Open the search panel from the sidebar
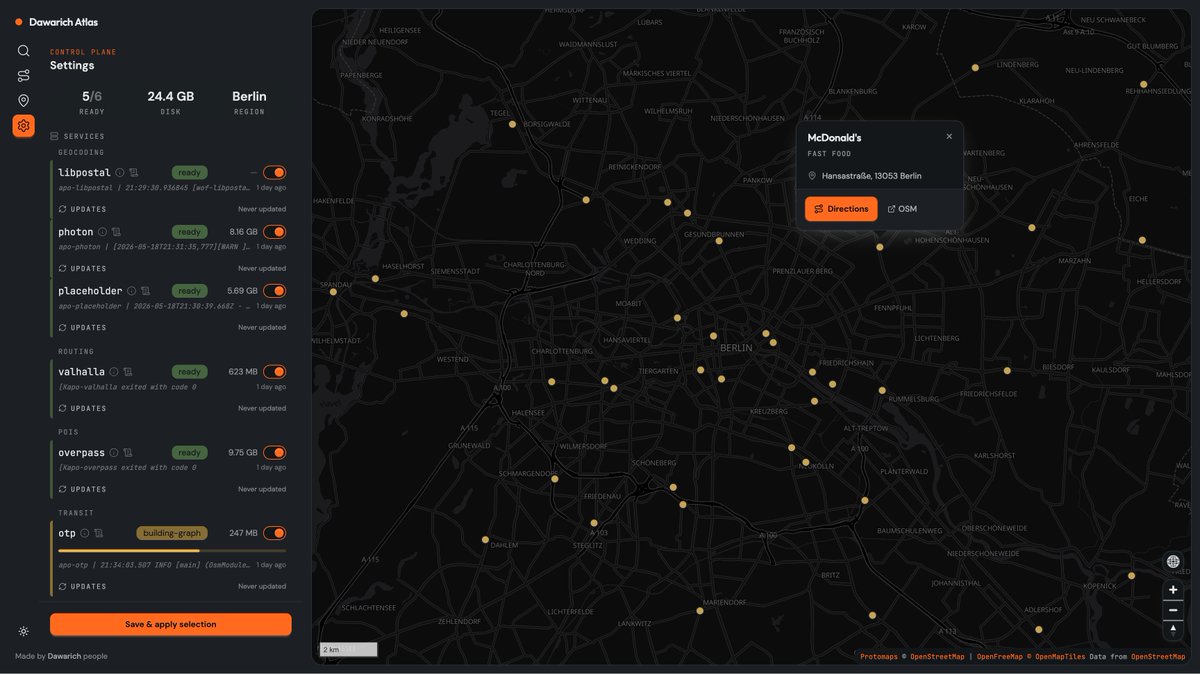 (x=23, y=51)
